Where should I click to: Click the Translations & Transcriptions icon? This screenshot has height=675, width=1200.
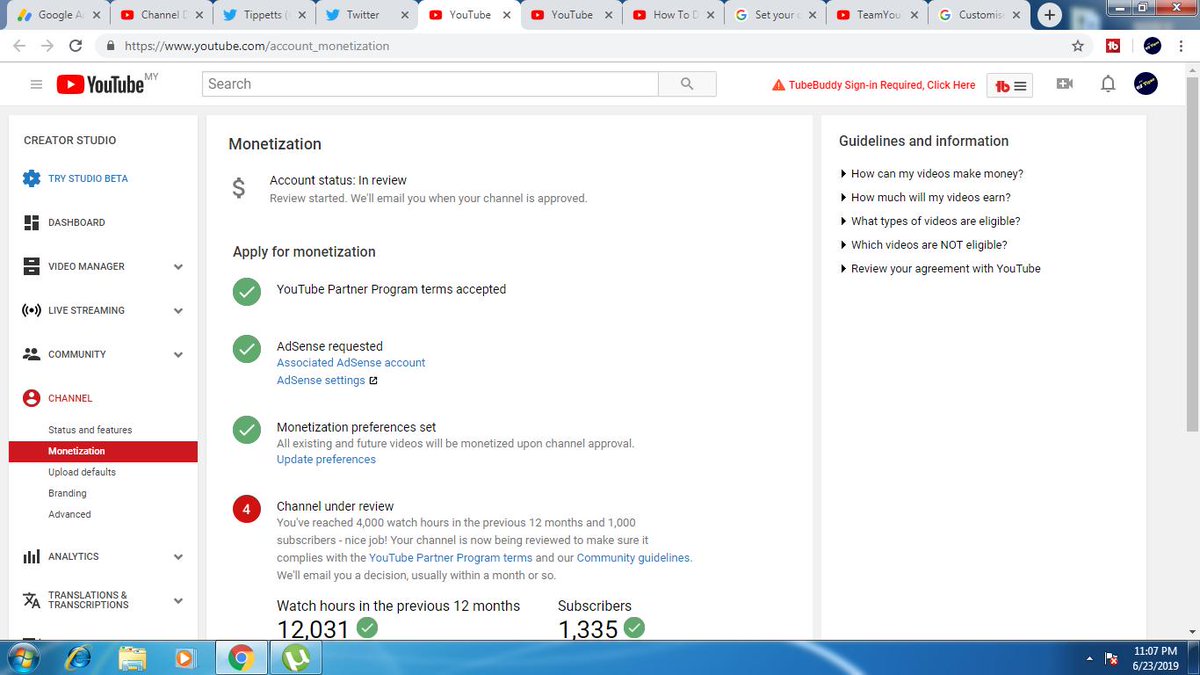(31, 600)
